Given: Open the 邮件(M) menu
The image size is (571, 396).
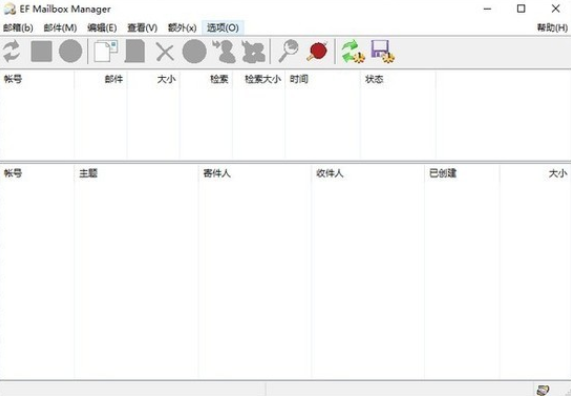Looking at the screenshot, I should (60, 28).
